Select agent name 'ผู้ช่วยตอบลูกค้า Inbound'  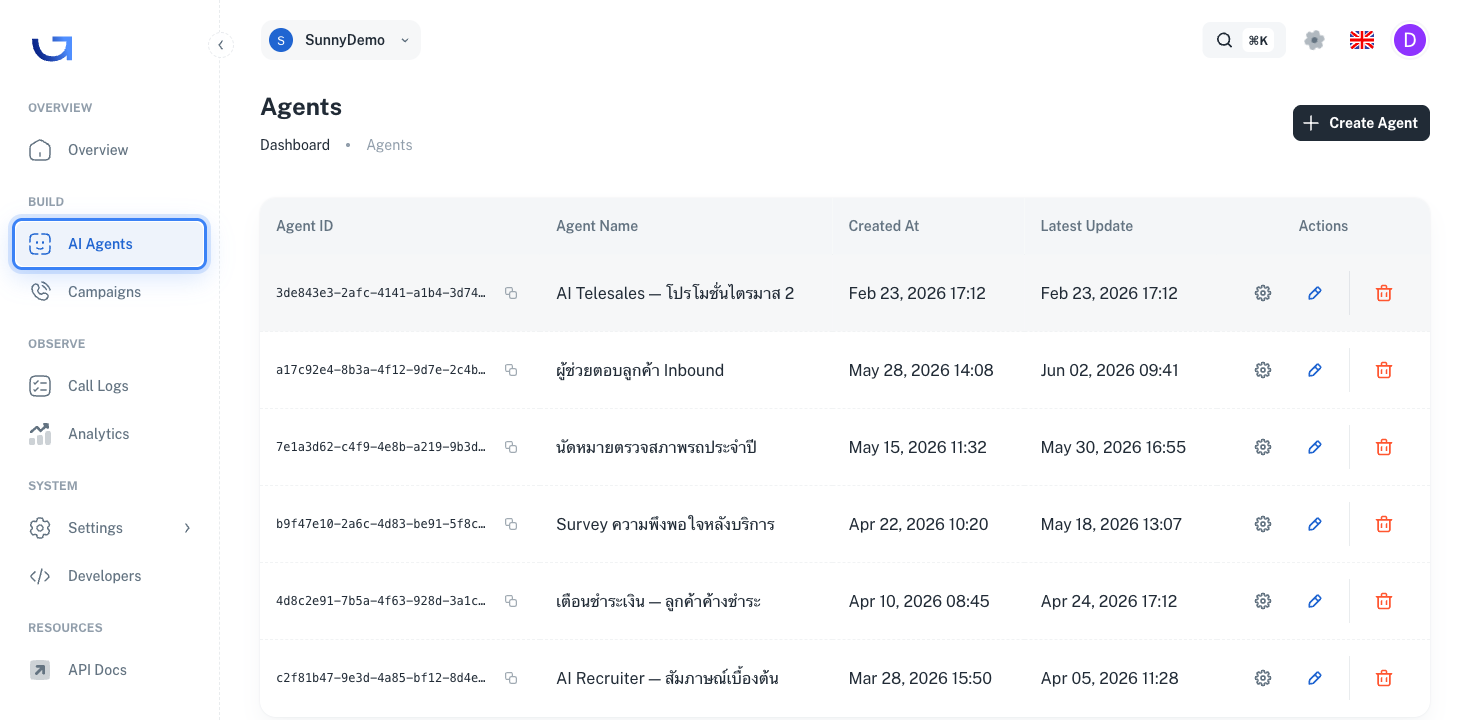point(640,370)
